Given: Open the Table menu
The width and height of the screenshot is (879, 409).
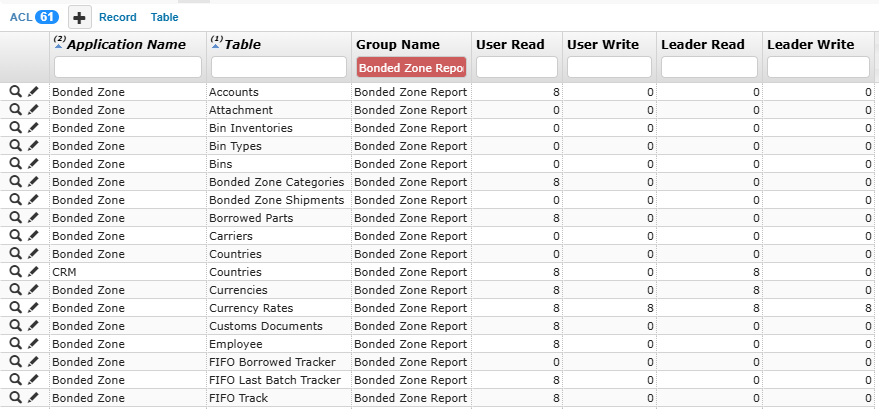Looking at the screenshot, I should point(164,17).
